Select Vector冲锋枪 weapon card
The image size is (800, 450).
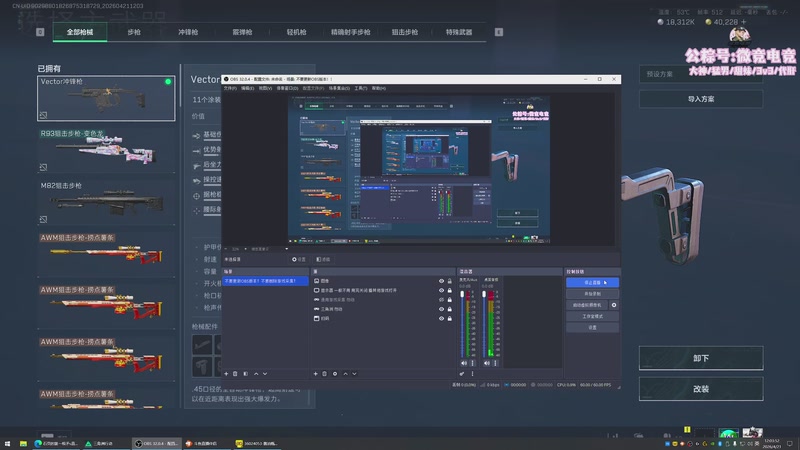click(106, 98)
